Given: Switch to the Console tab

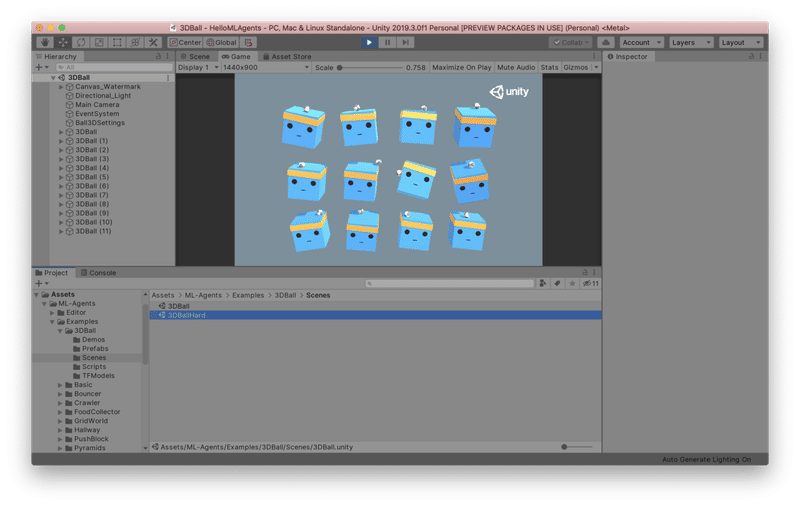Looking at the screenshot, I should tap(98, 273).
